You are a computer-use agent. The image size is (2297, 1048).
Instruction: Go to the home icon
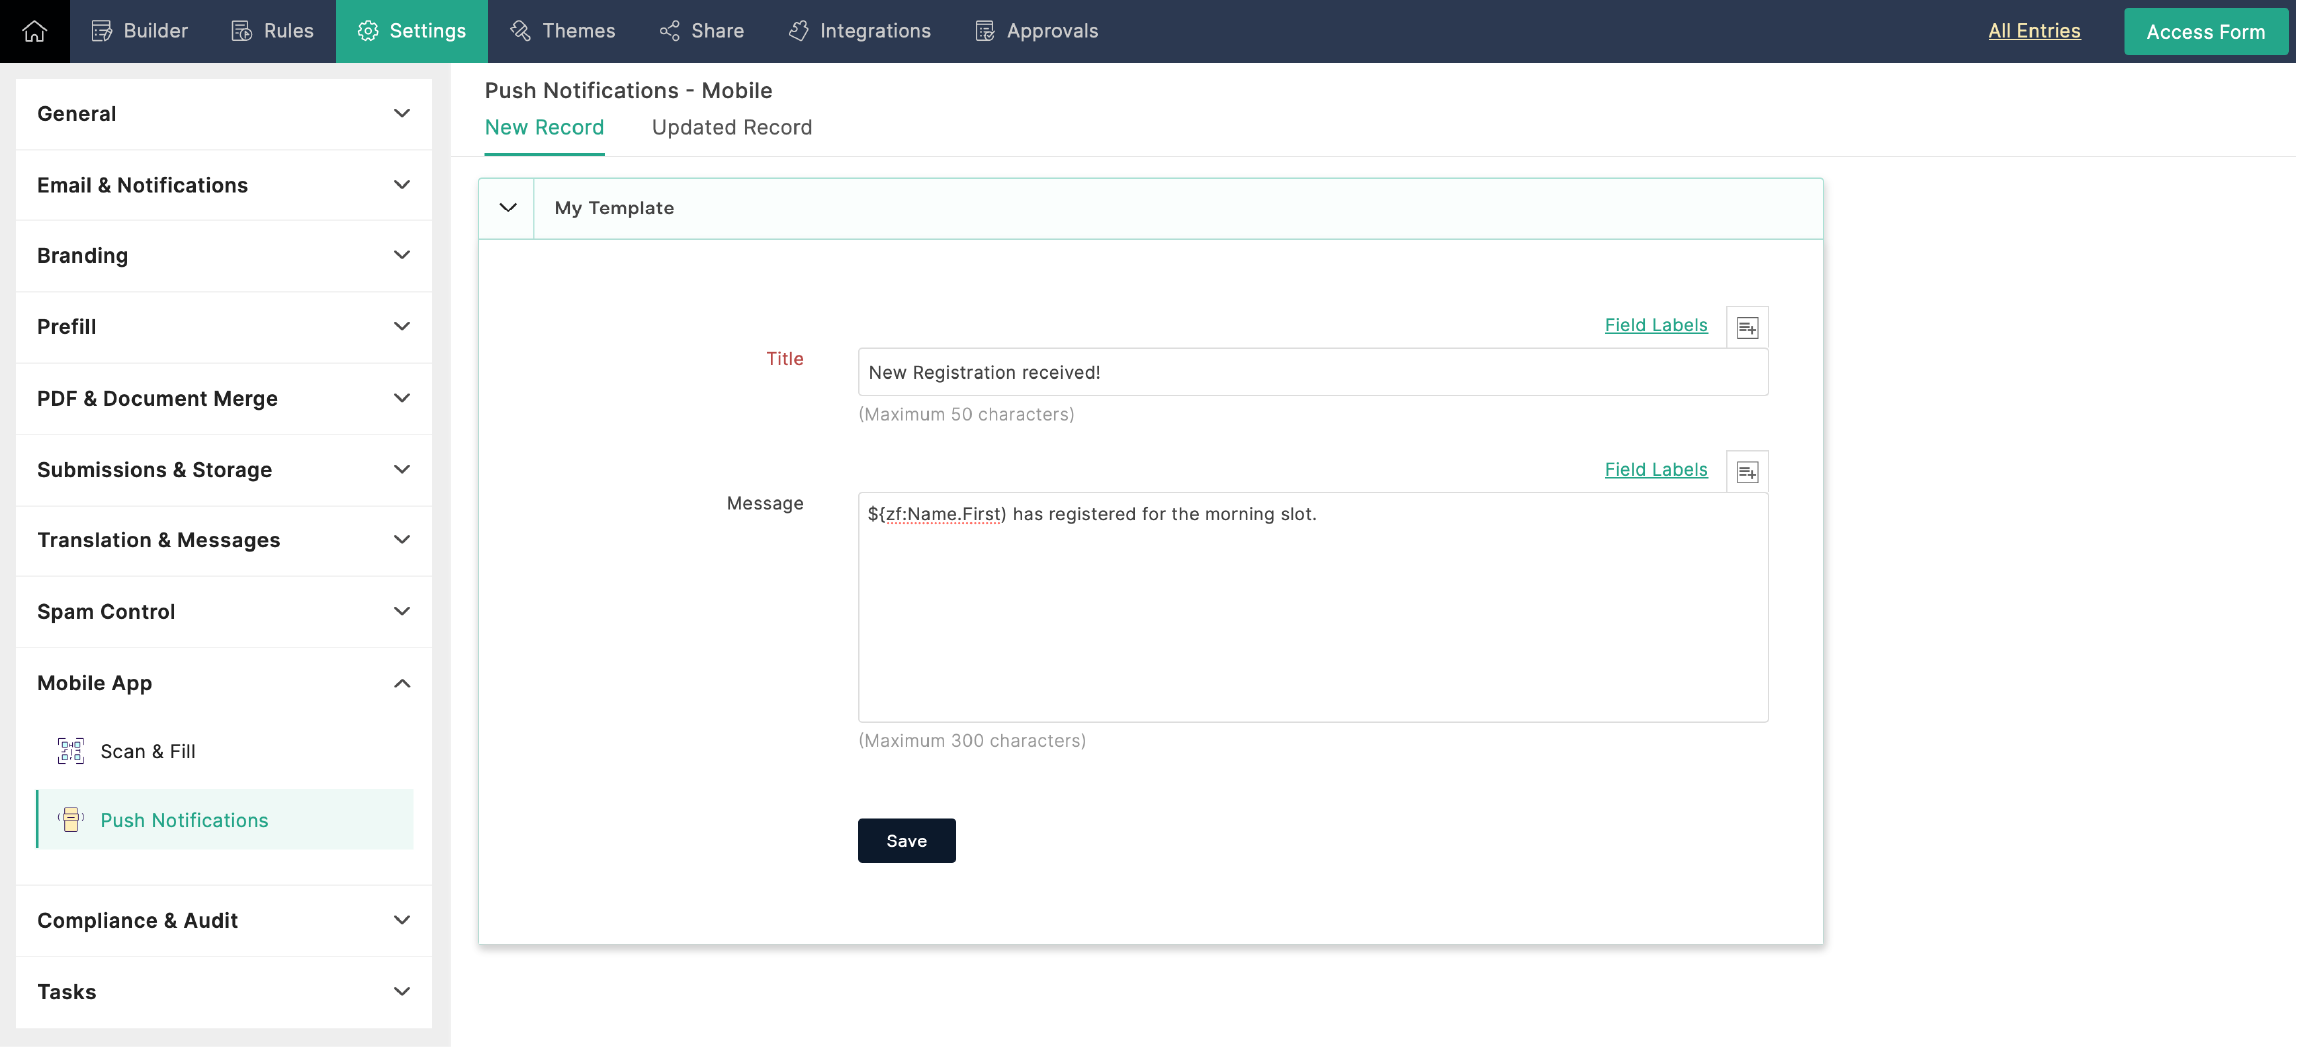point(35,31)
